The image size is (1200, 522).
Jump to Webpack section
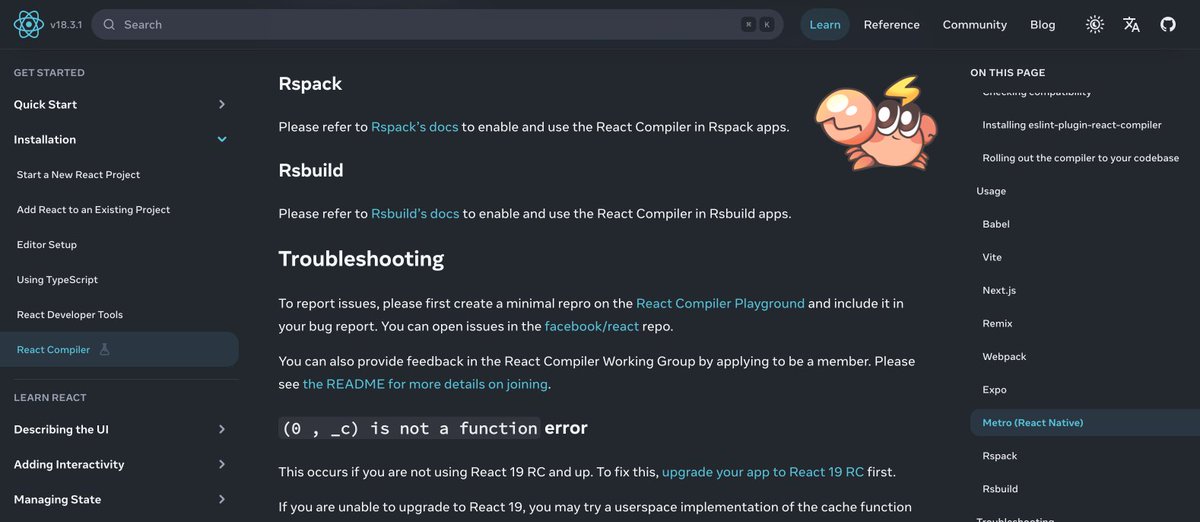pos(1004,356)
